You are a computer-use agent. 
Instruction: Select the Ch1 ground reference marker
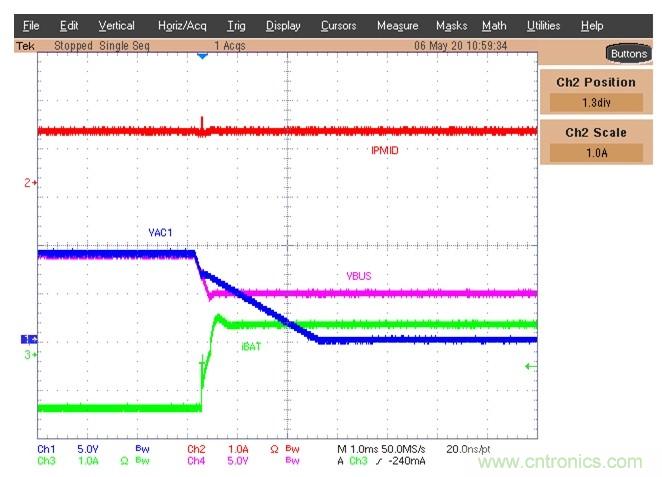tap(29, 340)
